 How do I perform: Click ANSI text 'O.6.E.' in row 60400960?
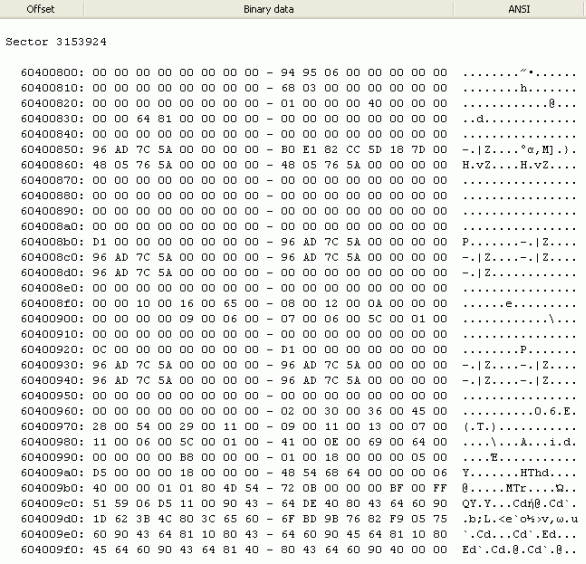555,411
